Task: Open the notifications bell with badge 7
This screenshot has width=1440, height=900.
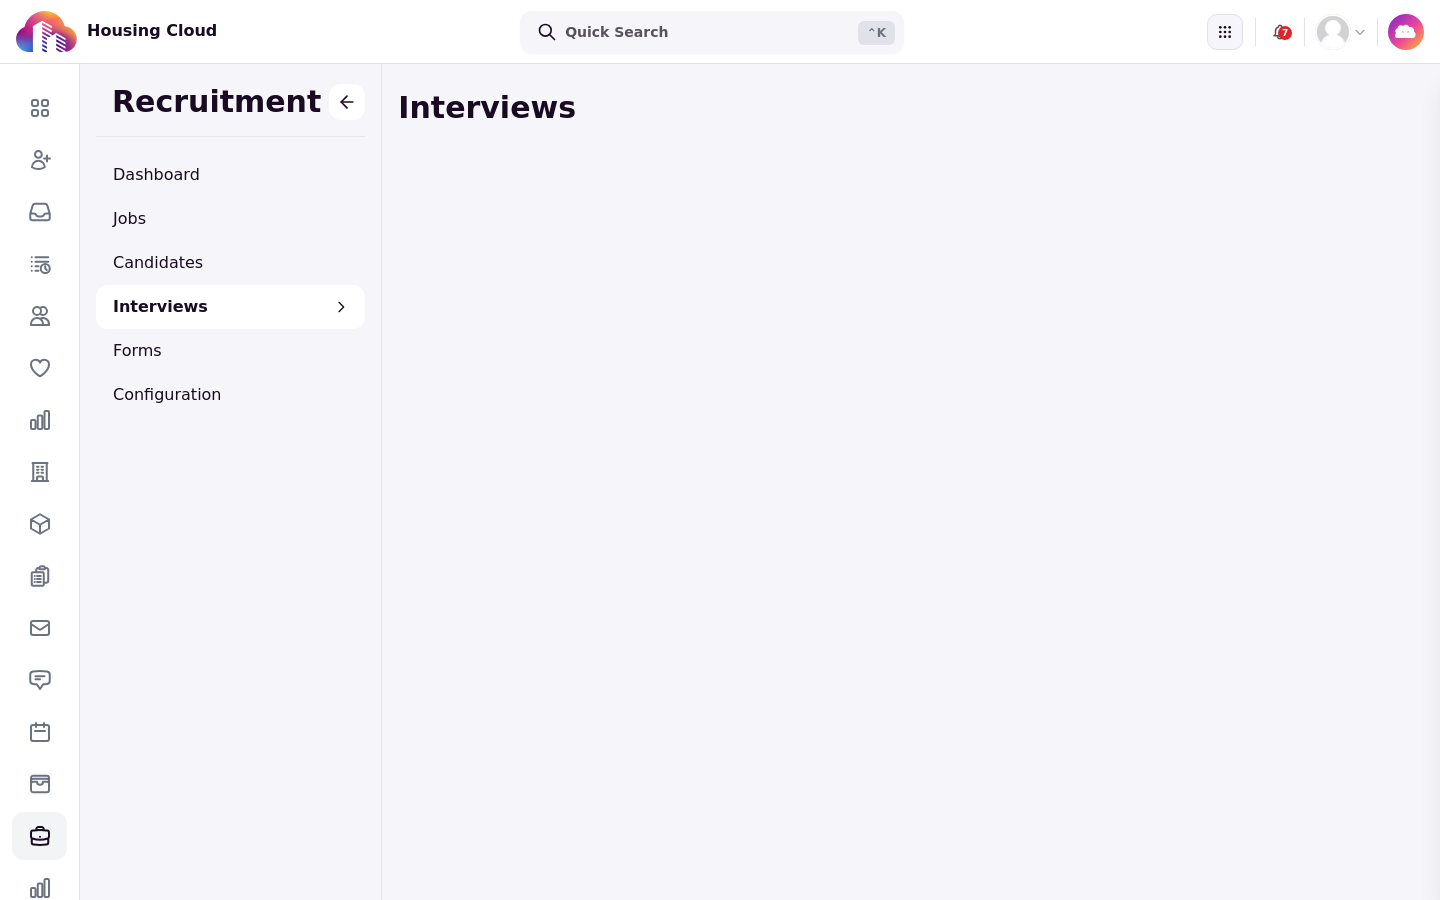Action: pyautogui.click(x=1281, y=32)
